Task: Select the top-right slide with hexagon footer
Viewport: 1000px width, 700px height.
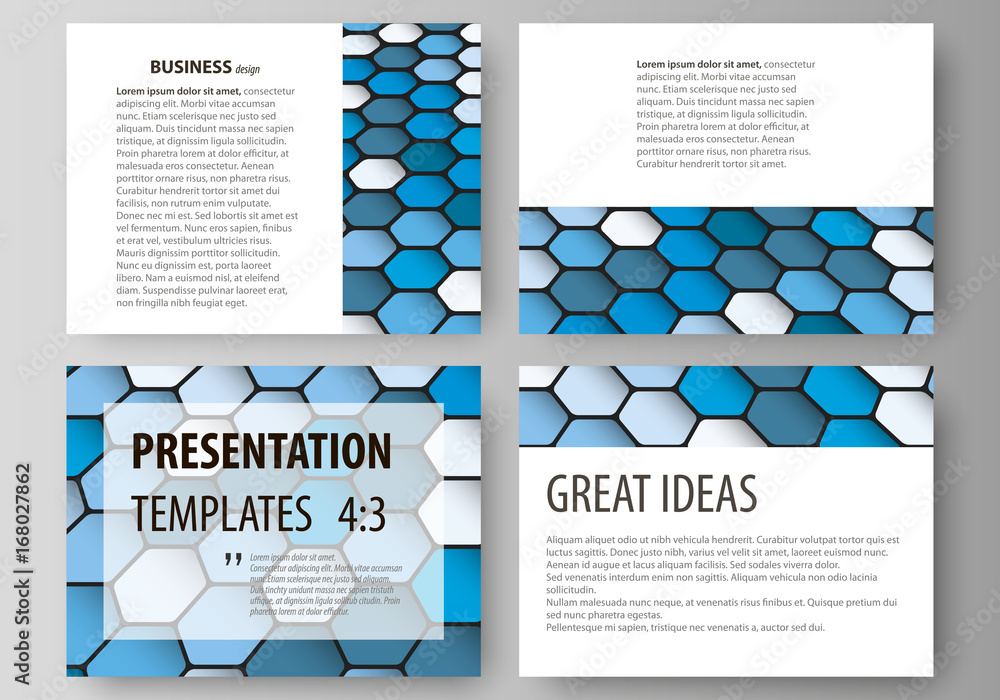Action: click(726, 179)
